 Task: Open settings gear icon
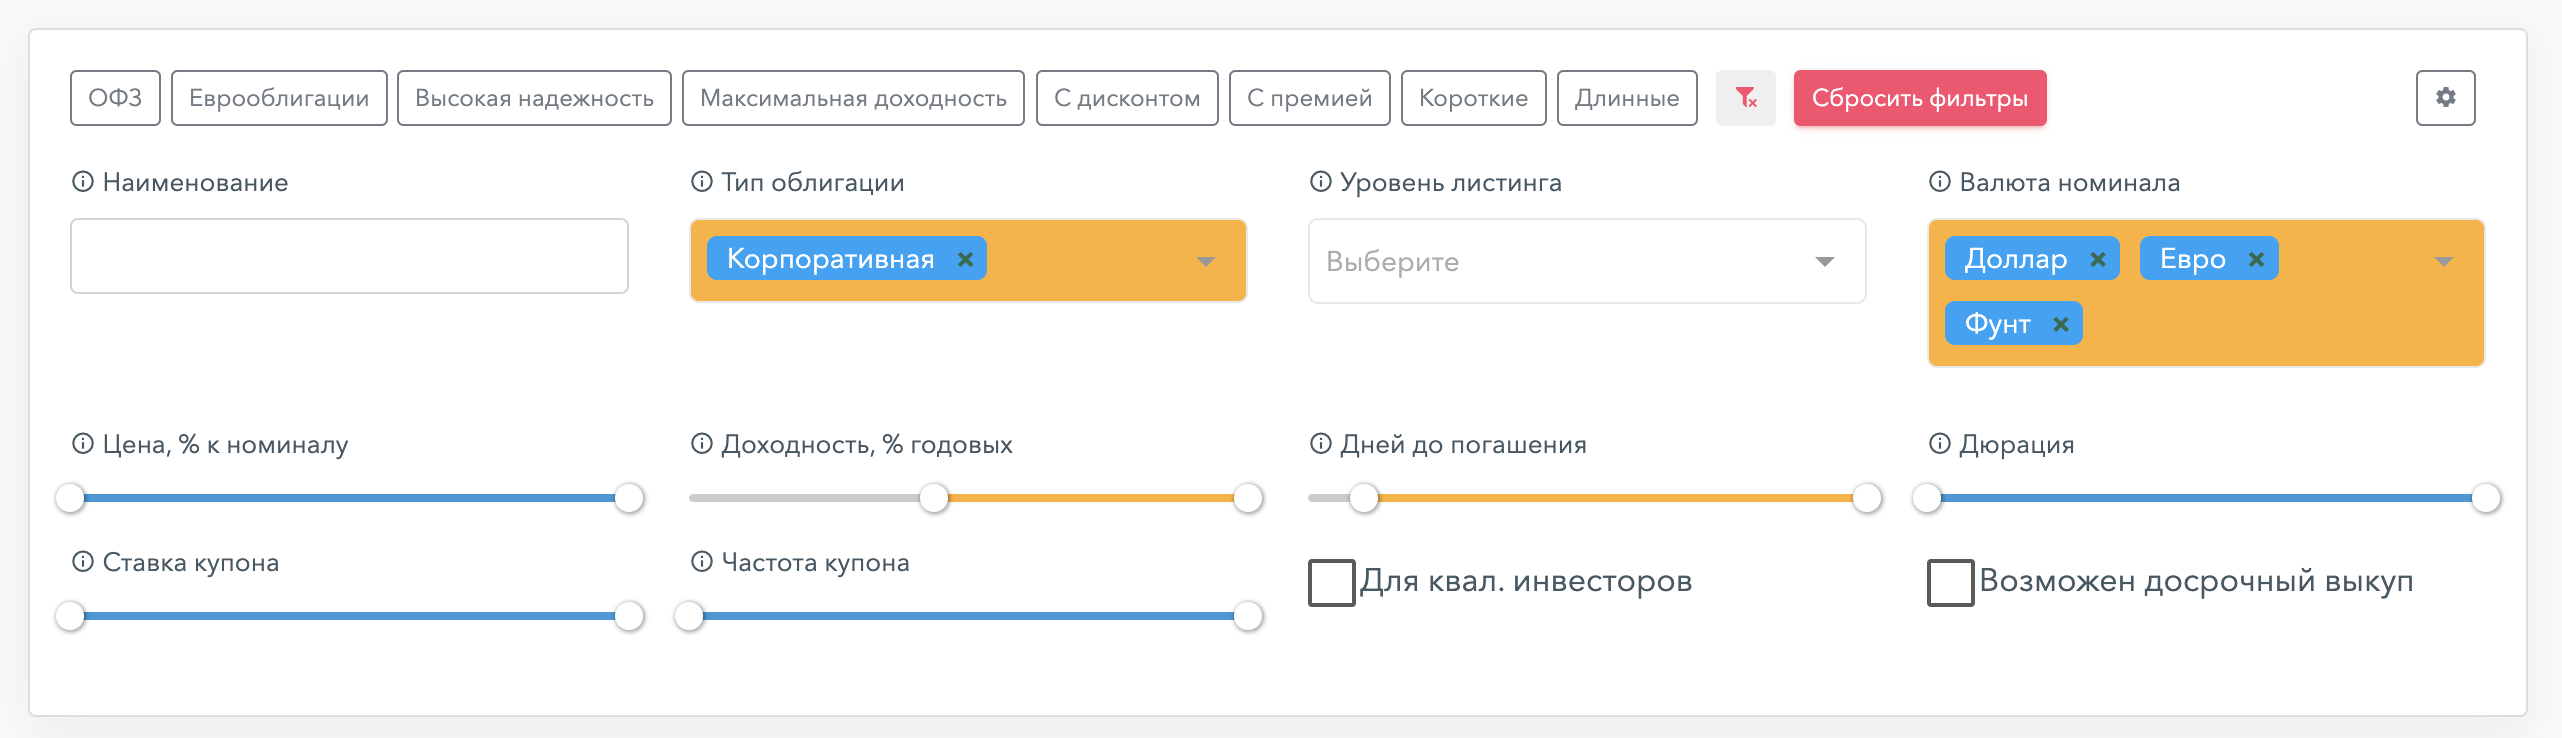tap(2445, 98)
